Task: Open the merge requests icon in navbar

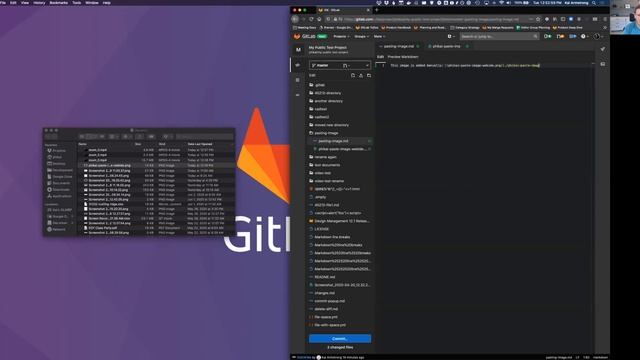Action: [560, 36]
